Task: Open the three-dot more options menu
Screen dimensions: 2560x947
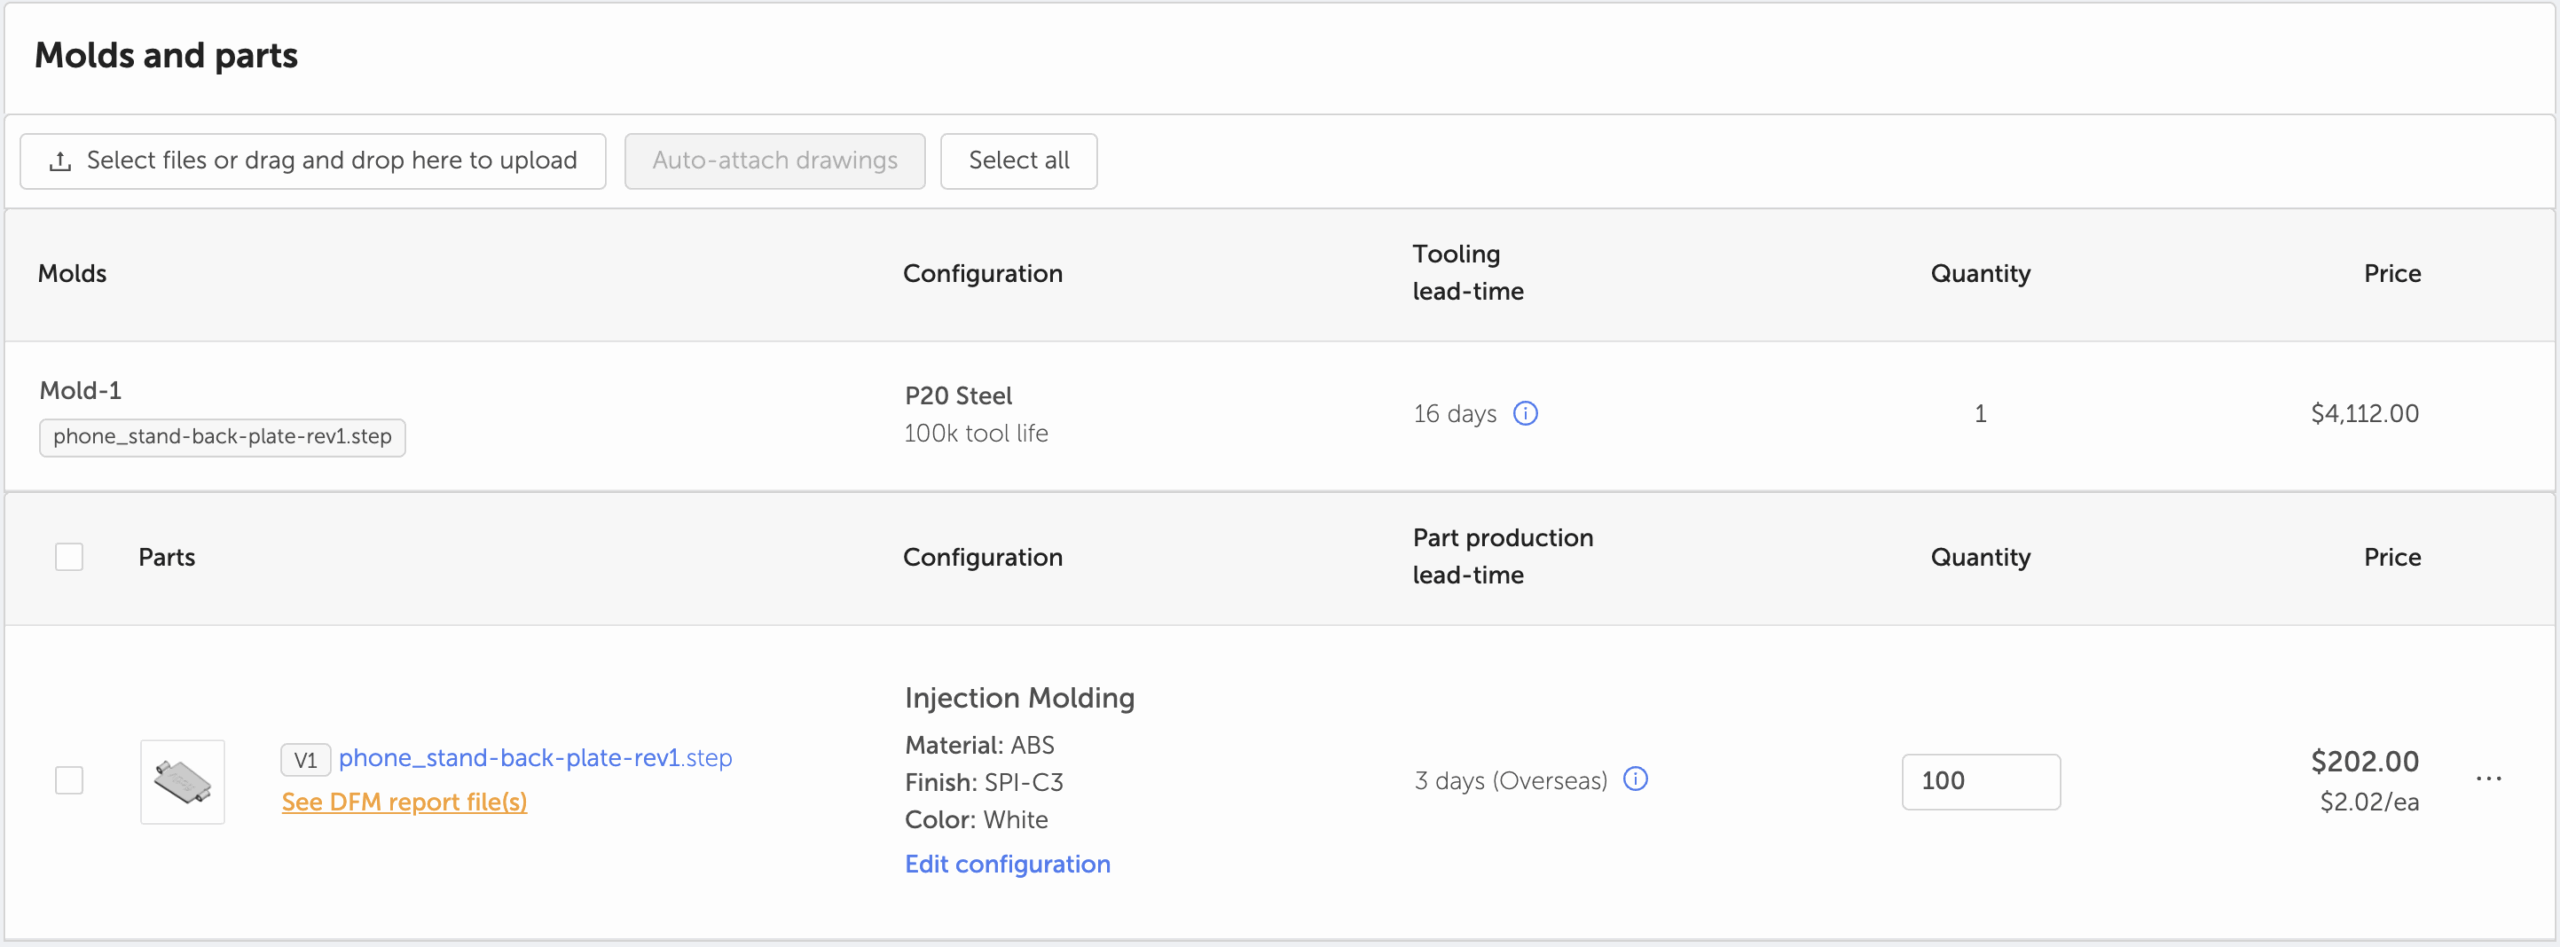Action: [x=2488, y=779]
